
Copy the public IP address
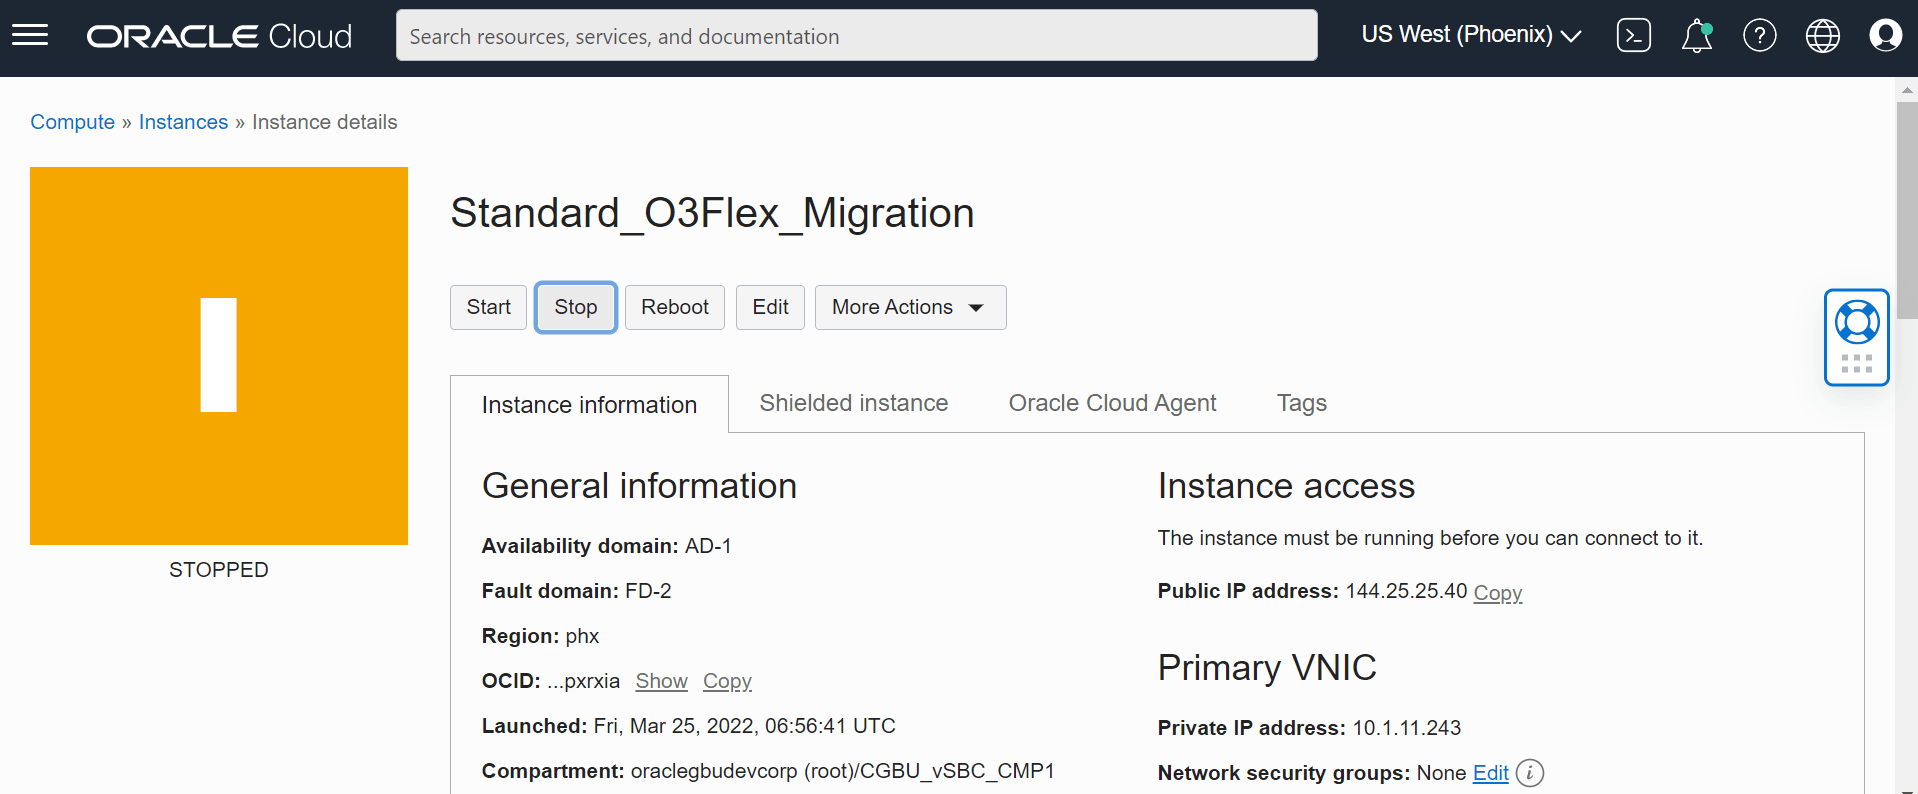[x=1497, y=592]
